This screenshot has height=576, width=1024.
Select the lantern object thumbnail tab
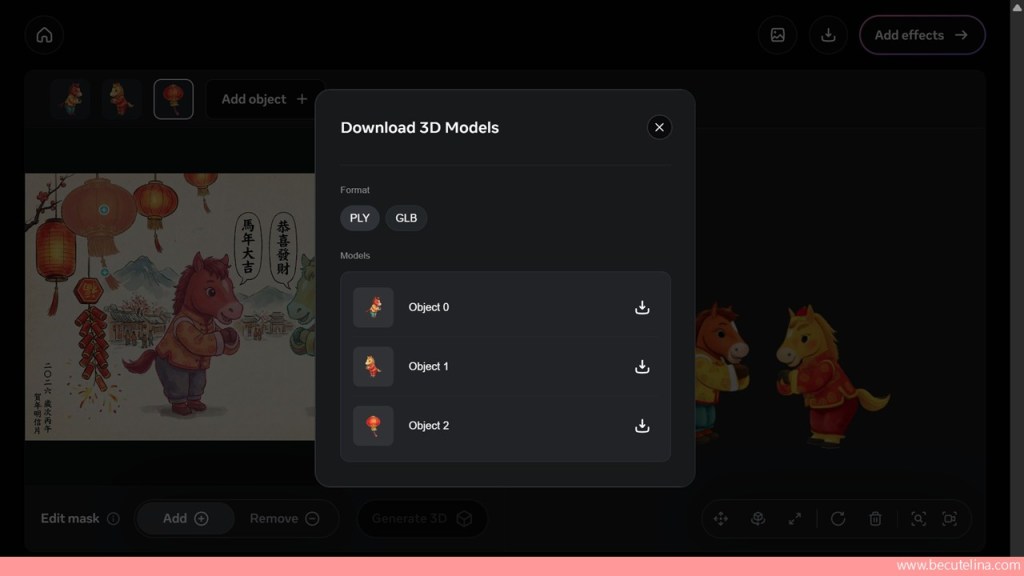[173, 99]
